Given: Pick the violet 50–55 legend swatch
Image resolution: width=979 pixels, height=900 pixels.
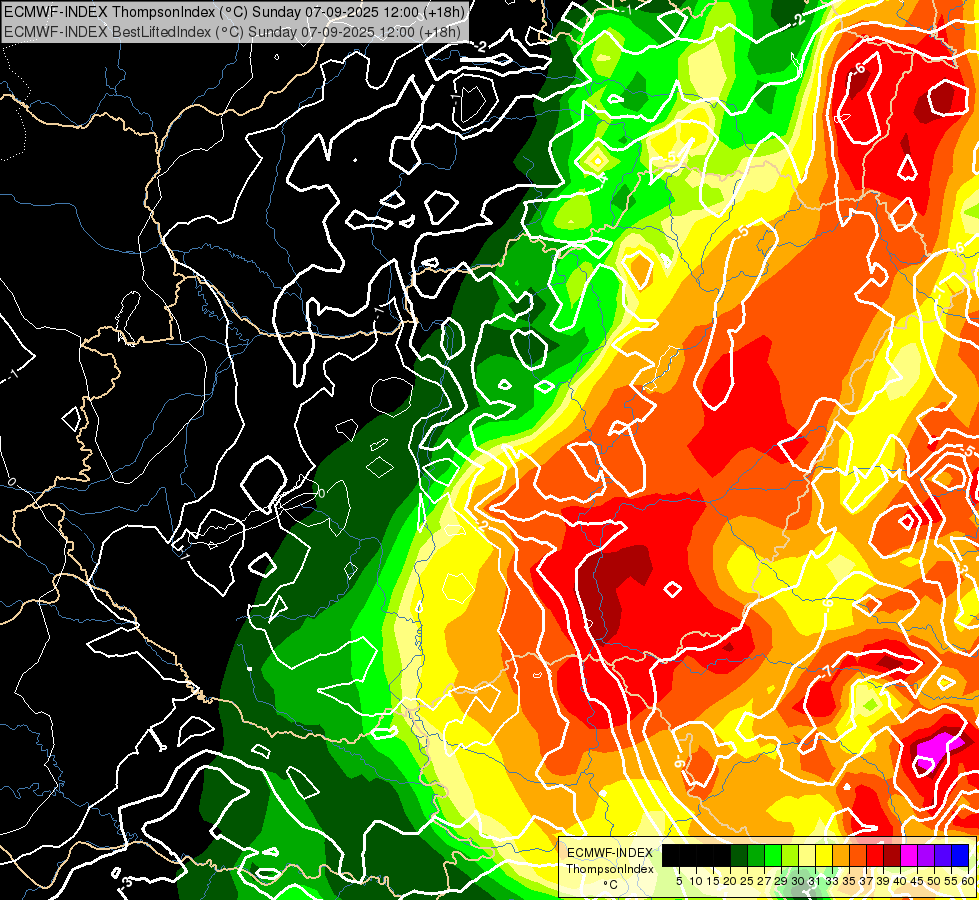Looking at the screenshot, I should [943, 855].
